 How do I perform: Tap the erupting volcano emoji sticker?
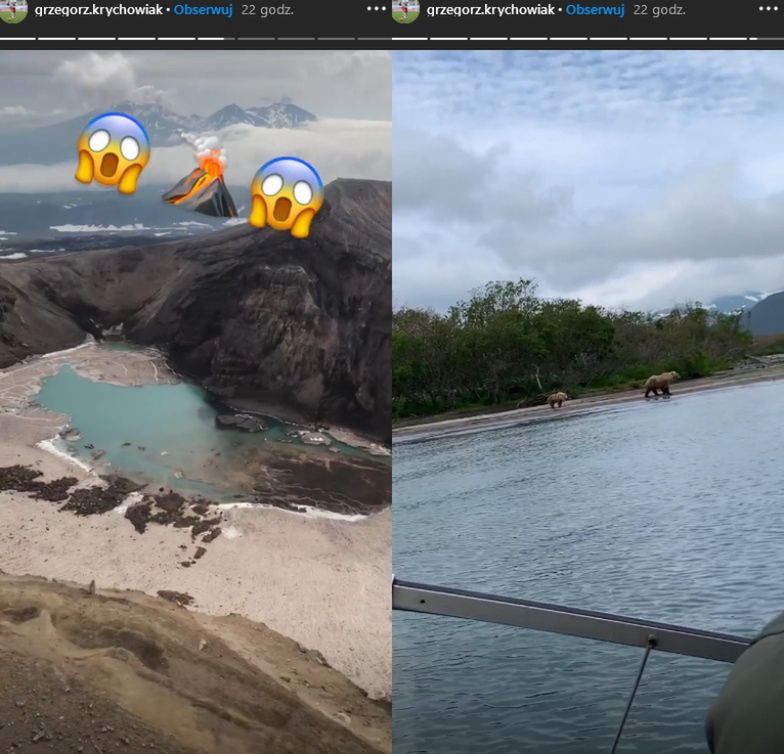point(201,176)
